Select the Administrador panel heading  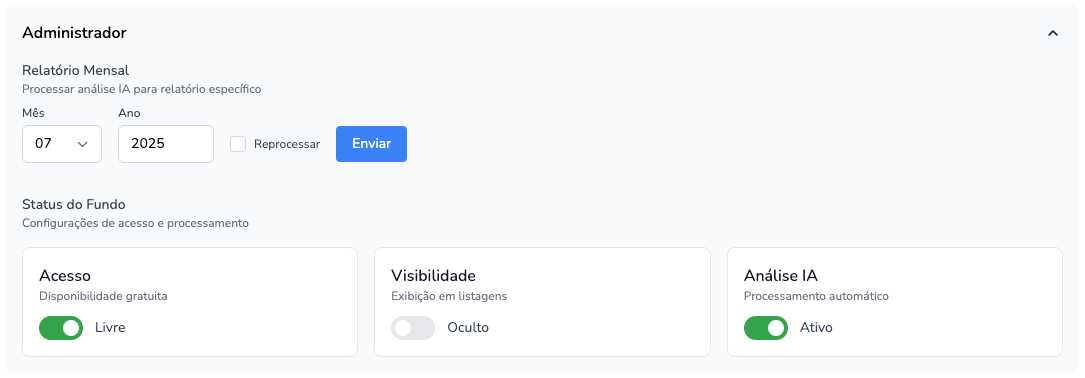click(74, 33)
